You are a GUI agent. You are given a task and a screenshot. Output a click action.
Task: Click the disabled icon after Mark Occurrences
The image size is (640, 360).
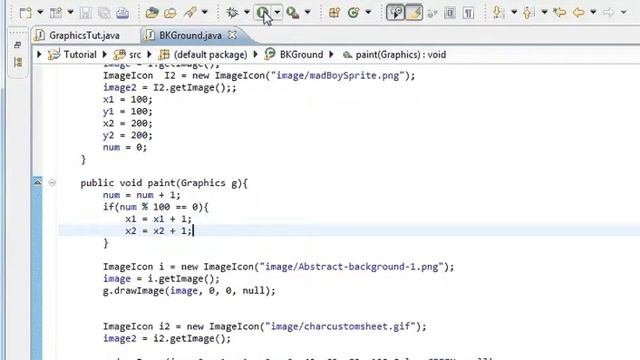click(432, 13)
